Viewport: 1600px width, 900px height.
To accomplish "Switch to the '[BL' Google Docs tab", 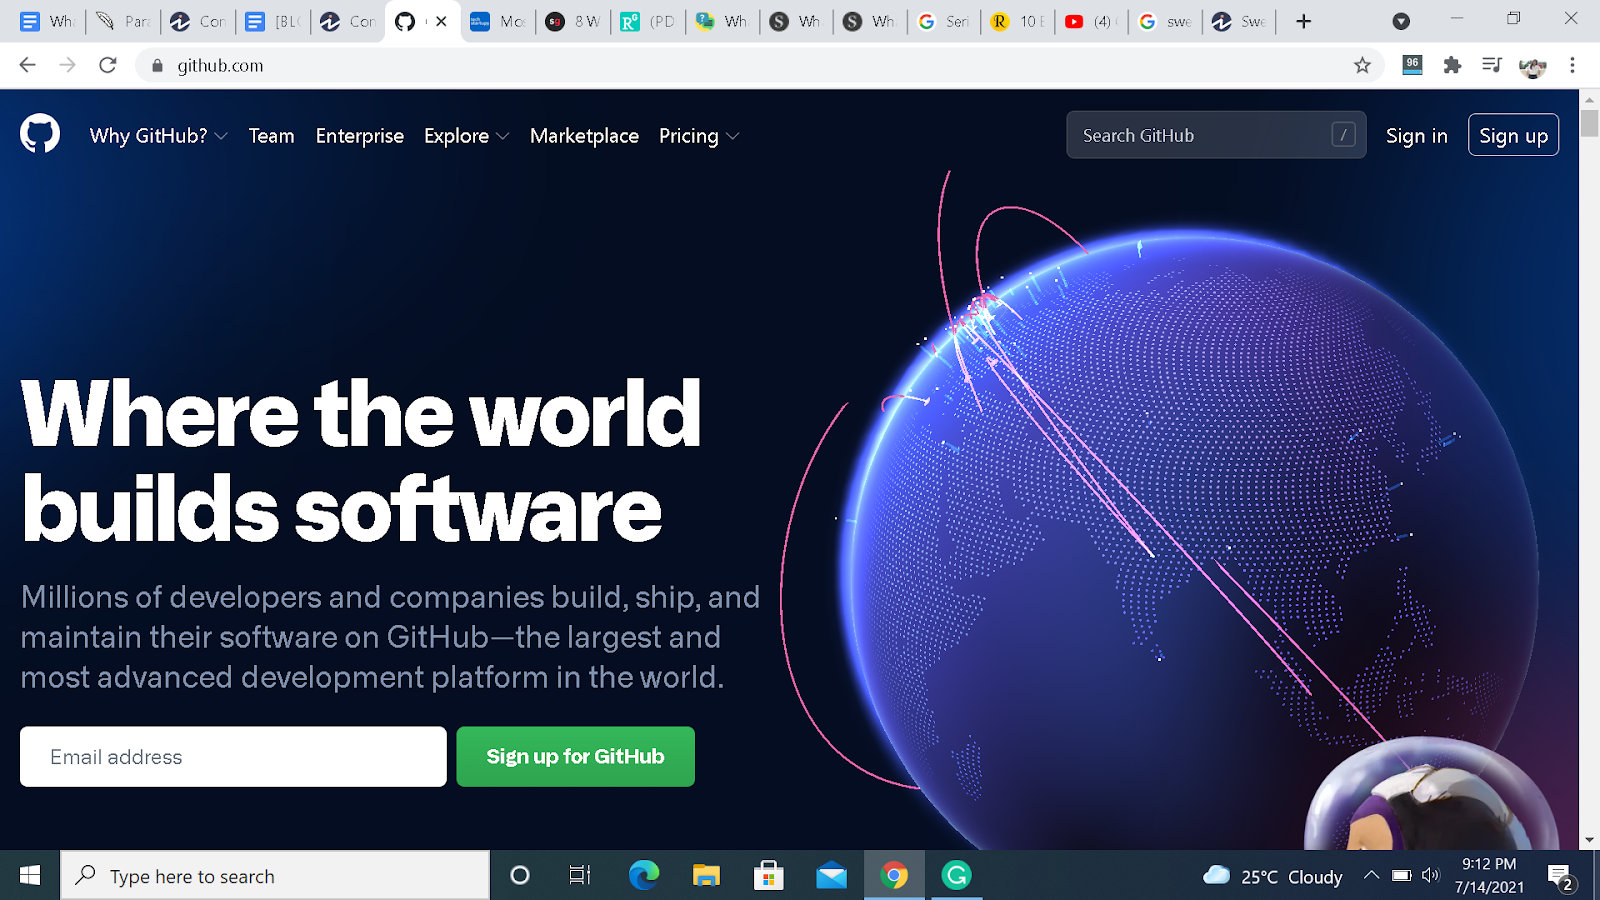I will [x=272, y=21].
